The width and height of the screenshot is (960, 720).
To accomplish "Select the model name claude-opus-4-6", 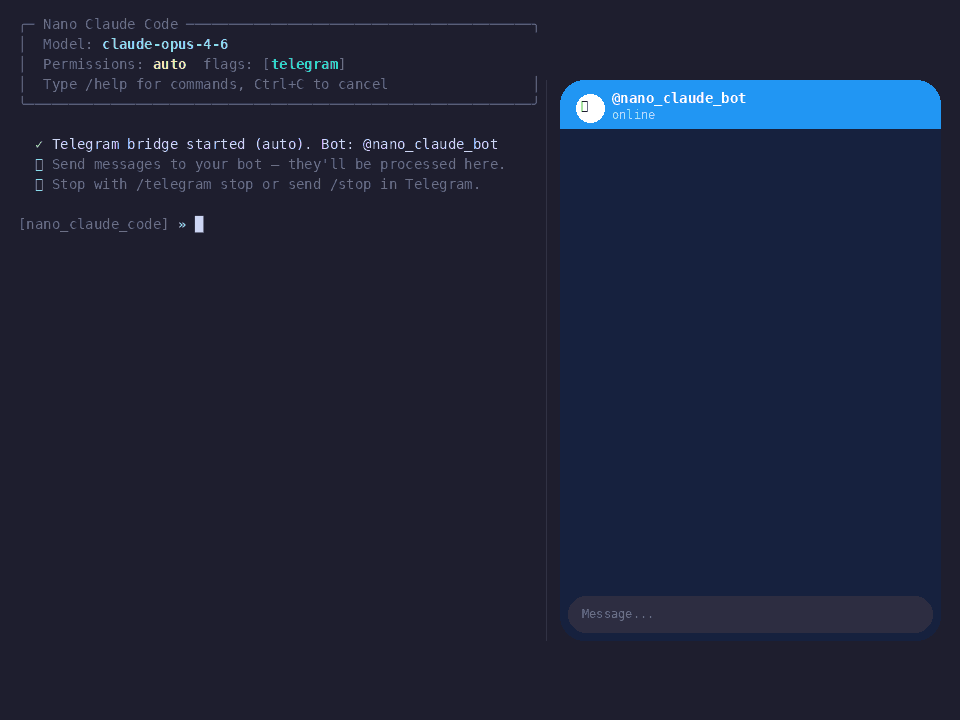I will pos(165,44).
